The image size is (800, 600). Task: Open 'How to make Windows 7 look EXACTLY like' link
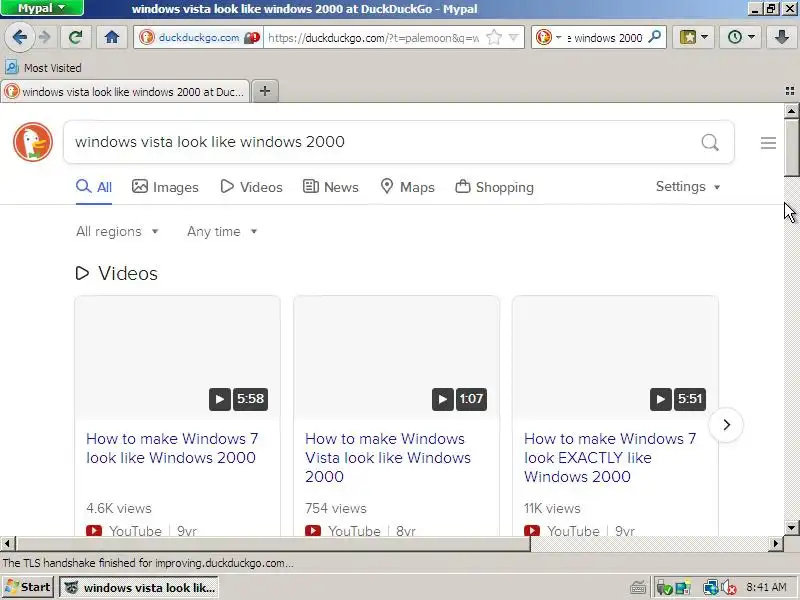point(610,458)
